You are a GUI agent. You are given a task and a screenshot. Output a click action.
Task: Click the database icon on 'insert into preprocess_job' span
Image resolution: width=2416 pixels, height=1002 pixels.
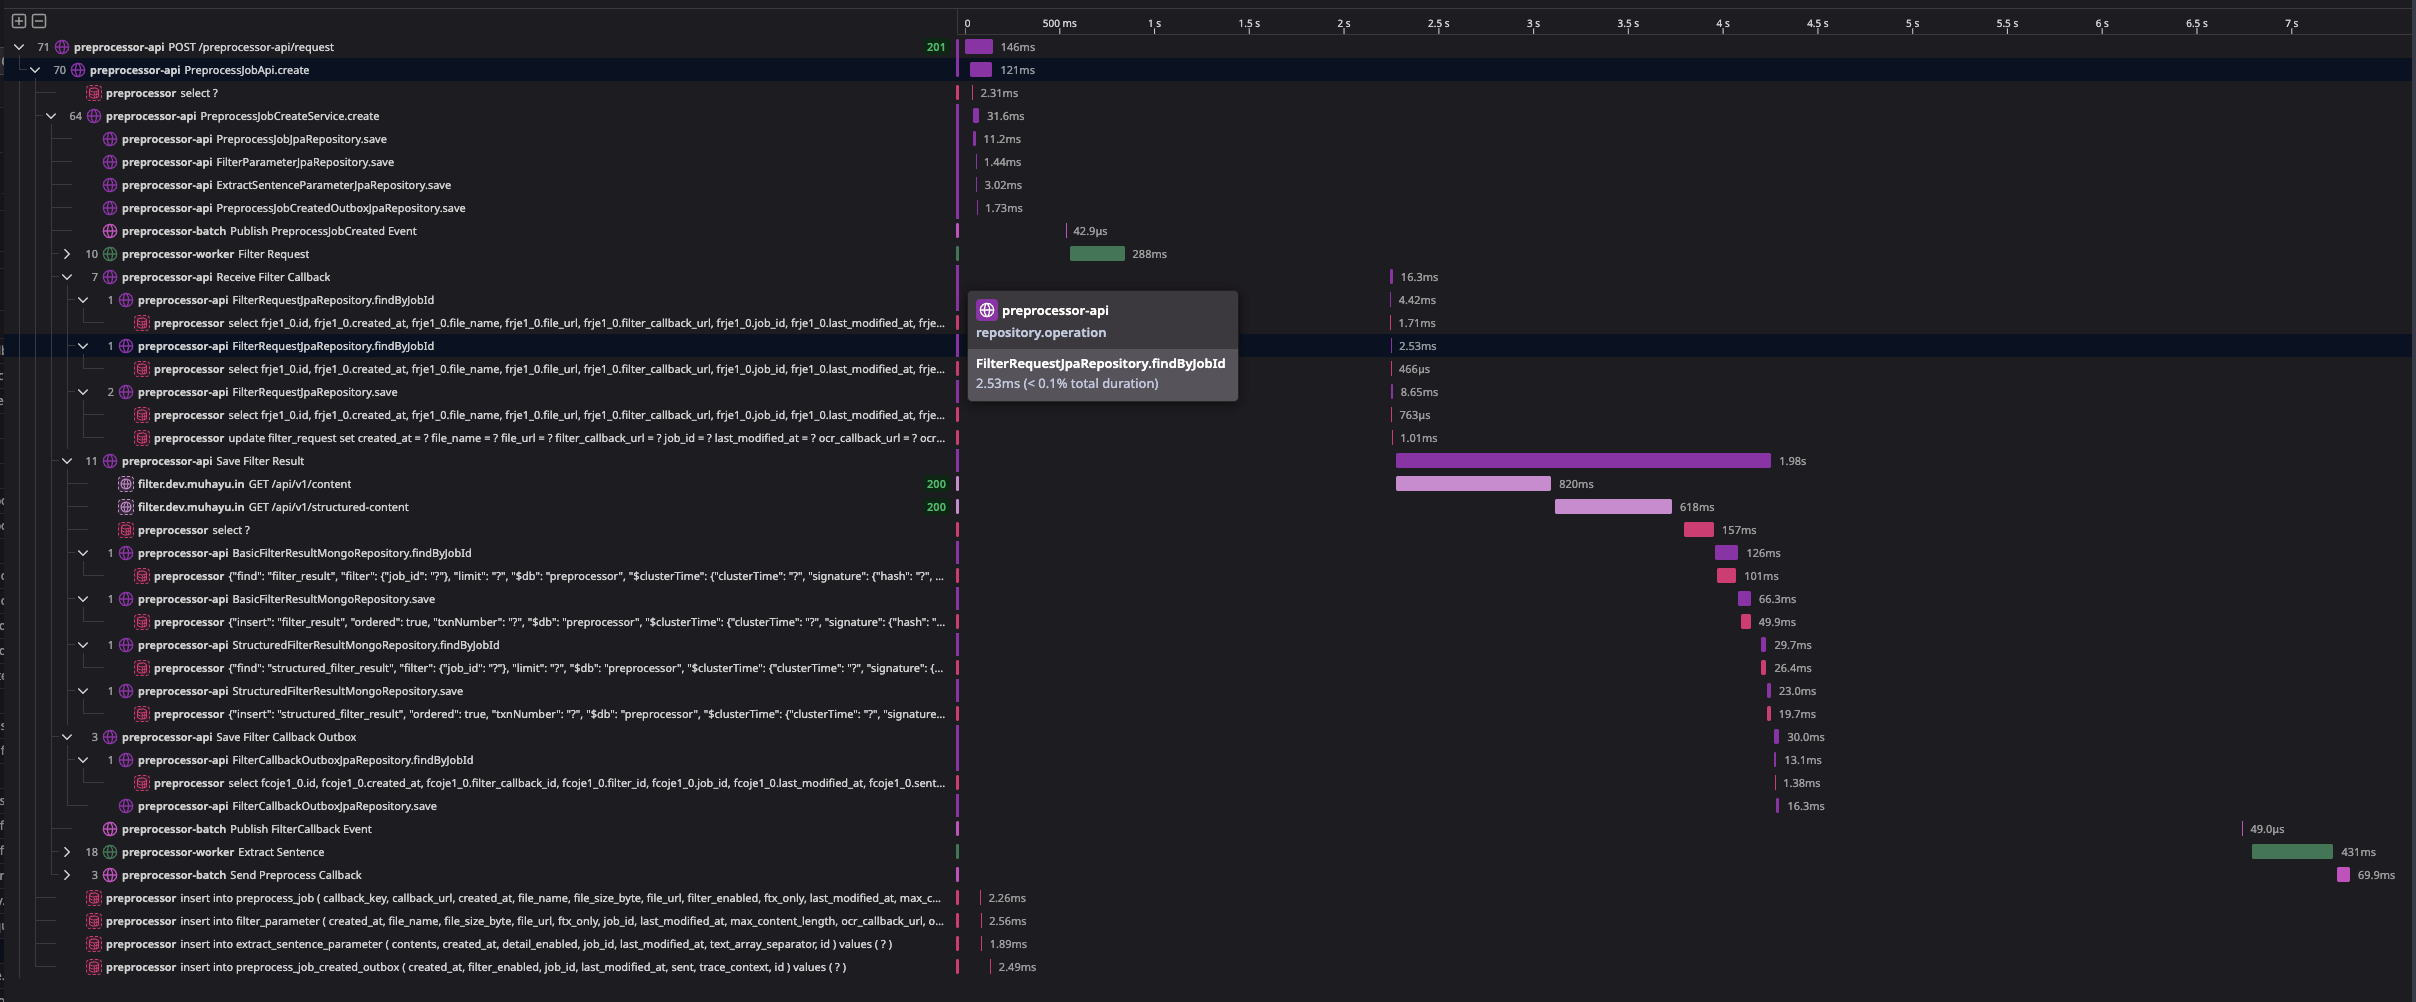tap(93, 898)
